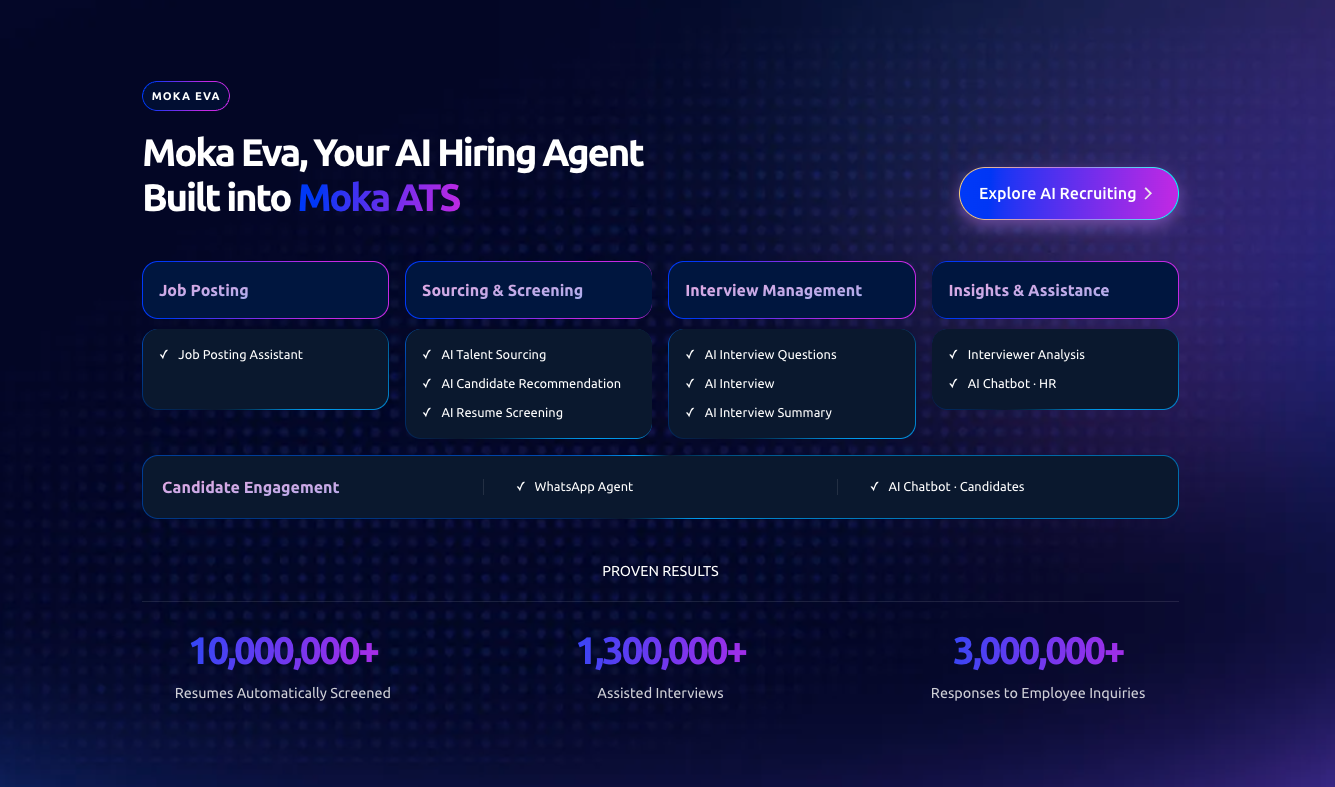Click the Candidate Engagement label
The width and height of the screenshot is (1335, 787).
(251, 487)
